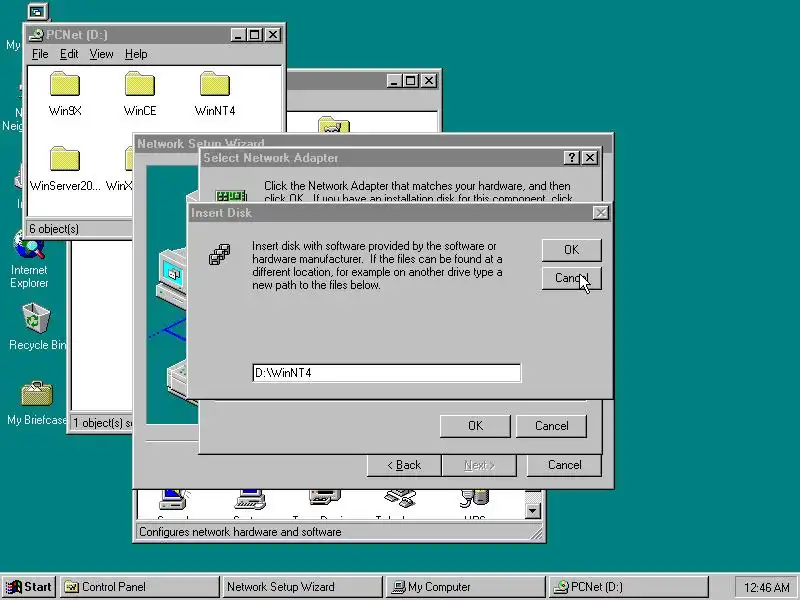Switch to My Computer taskbar button
Viewport: 800px width, 600px height.
[x=465, y=587]
